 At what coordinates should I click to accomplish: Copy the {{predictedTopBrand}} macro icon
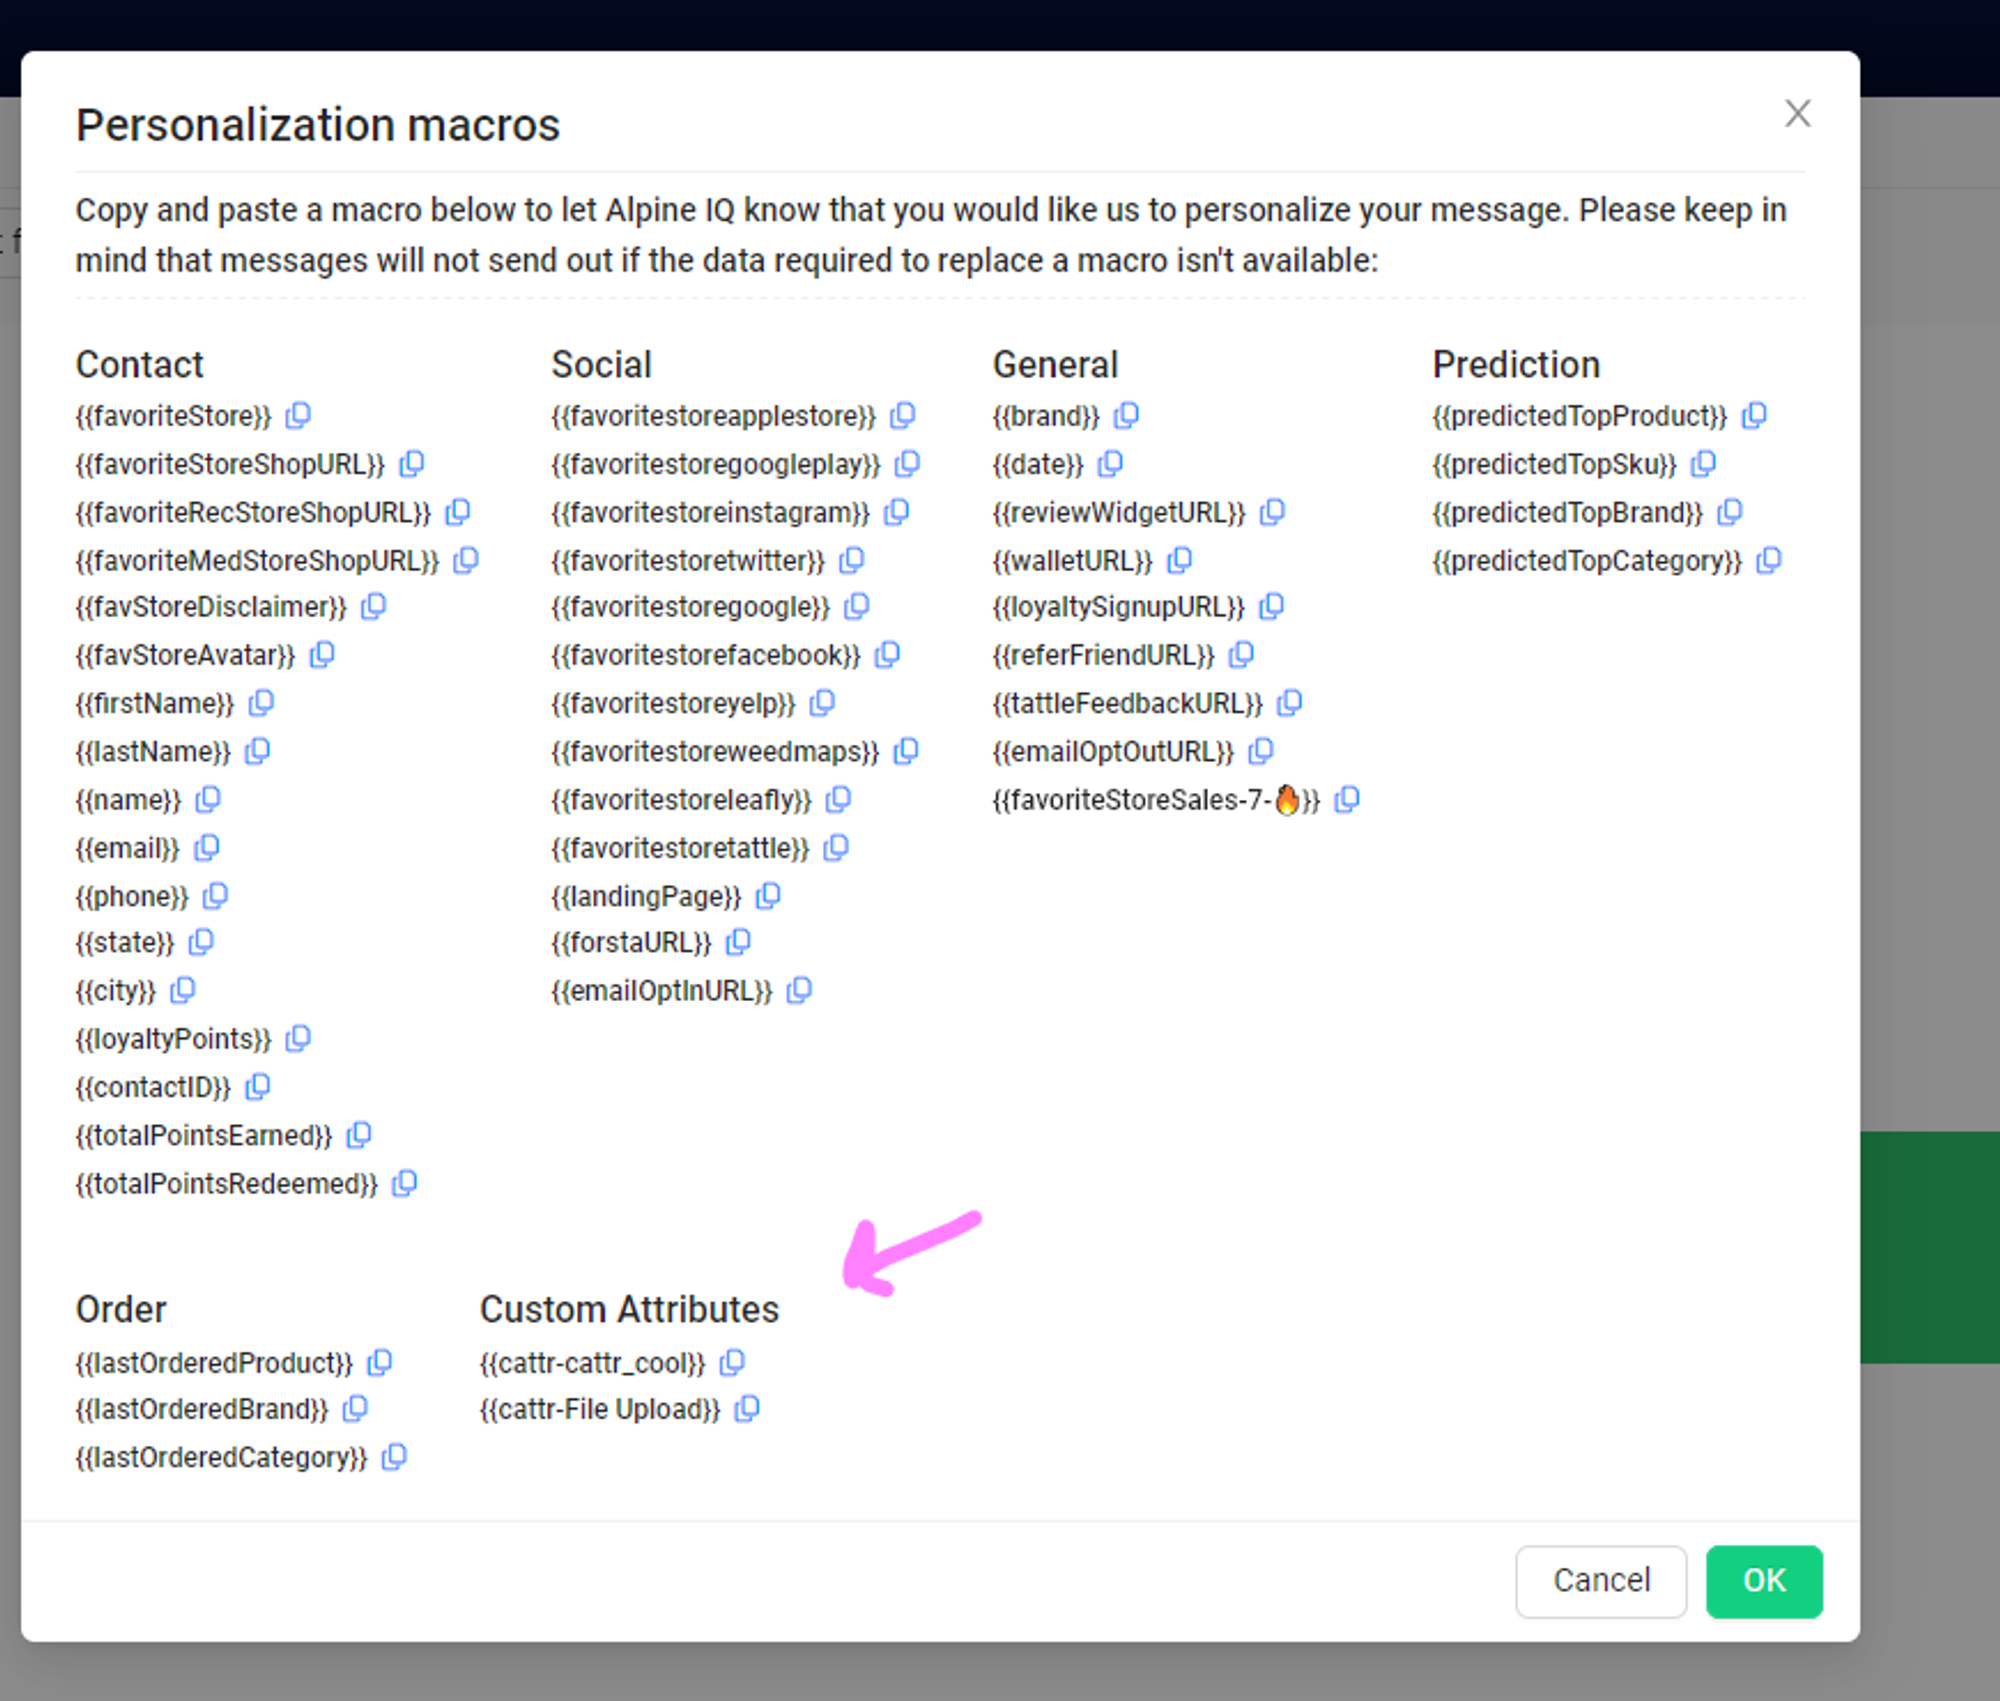pos(1730,512)
